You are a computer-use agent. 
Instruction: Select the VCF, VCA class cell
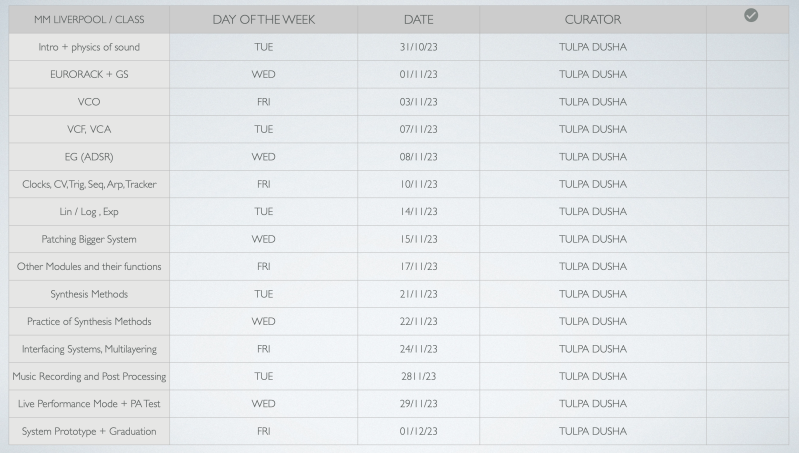tap(89, 130)
